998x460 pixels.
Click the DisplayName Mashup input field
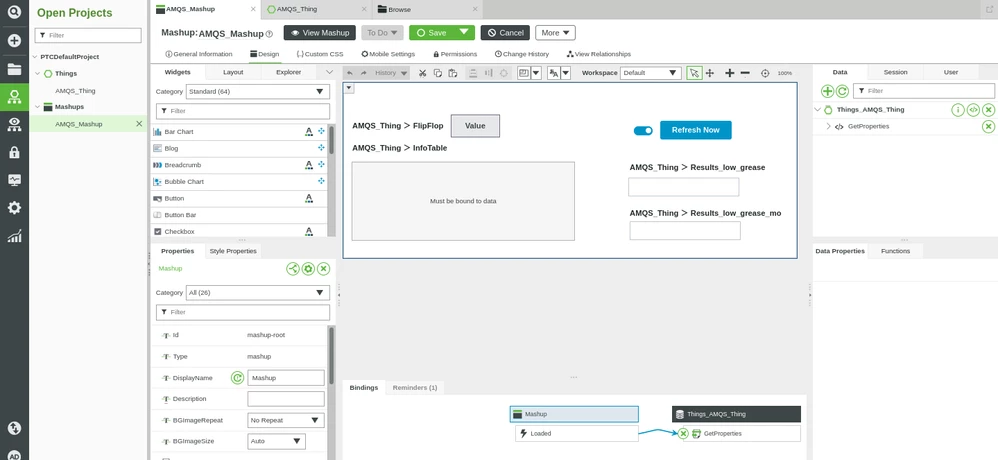[286, 378]
